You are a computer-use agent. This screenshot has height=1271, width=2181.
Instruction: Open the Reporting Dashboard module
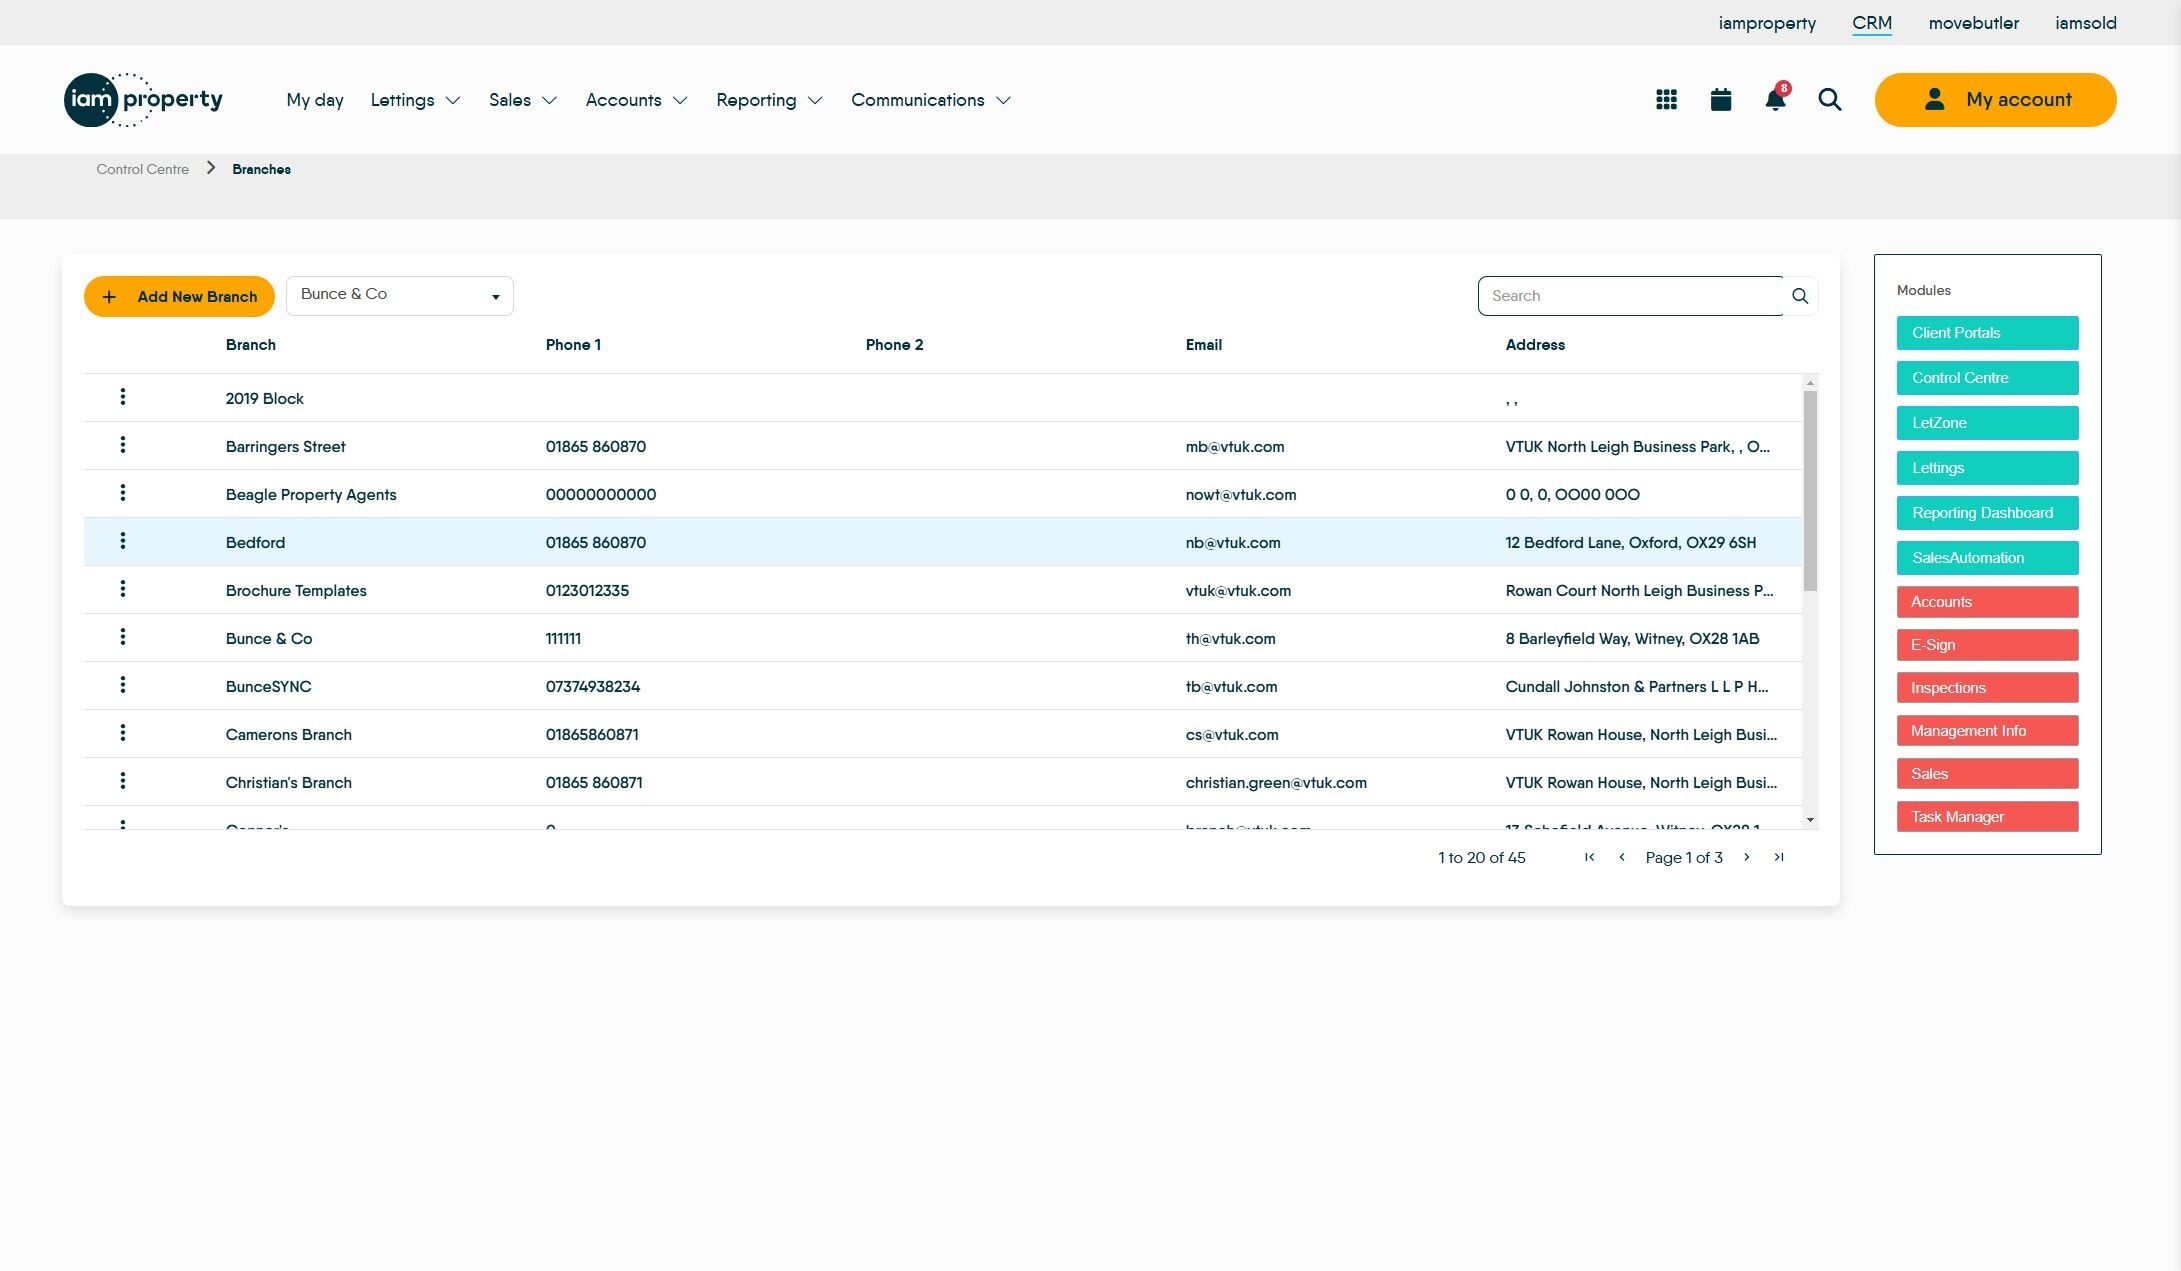click(x=1987, y=513)
